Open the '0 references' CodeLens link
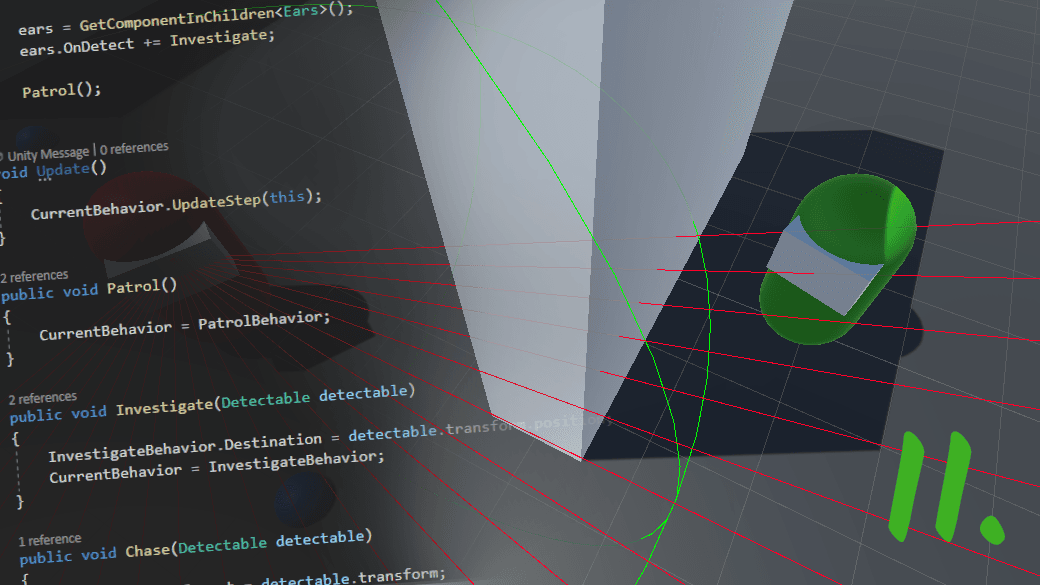 tap(134, 148)
